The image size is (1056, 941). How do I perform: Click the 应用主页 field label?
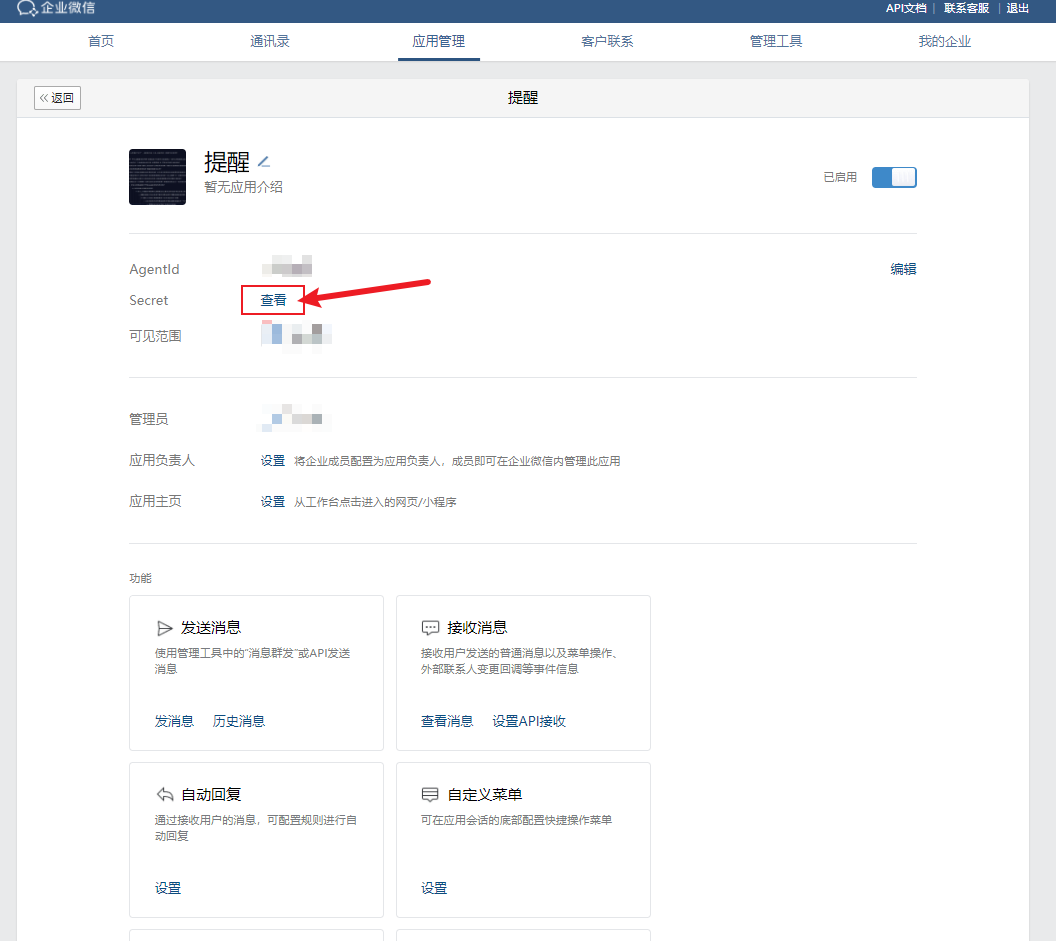tap(156, 501)
